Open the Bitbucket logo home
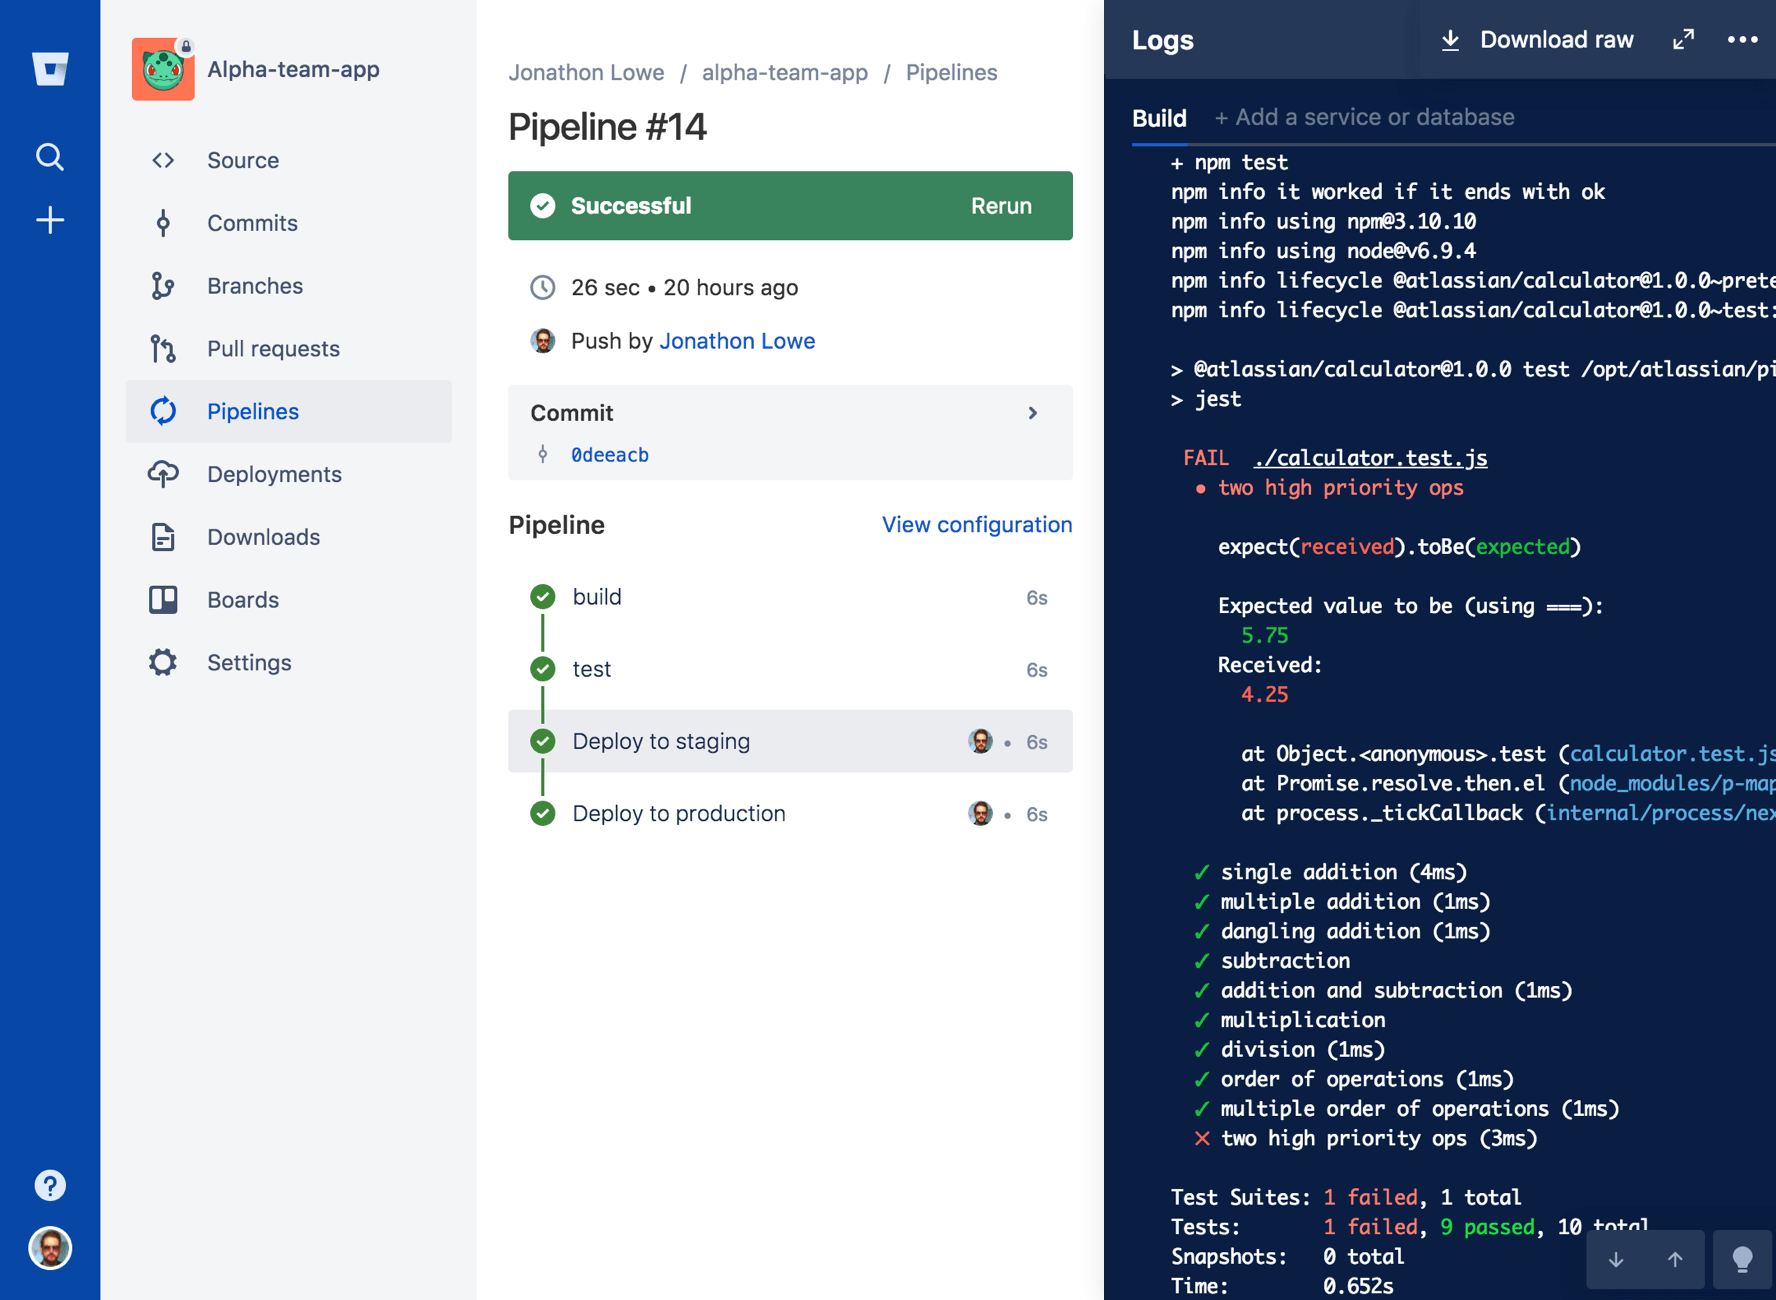The image size is (1776, 1300). pyautogui.click(x=50, y=69)
